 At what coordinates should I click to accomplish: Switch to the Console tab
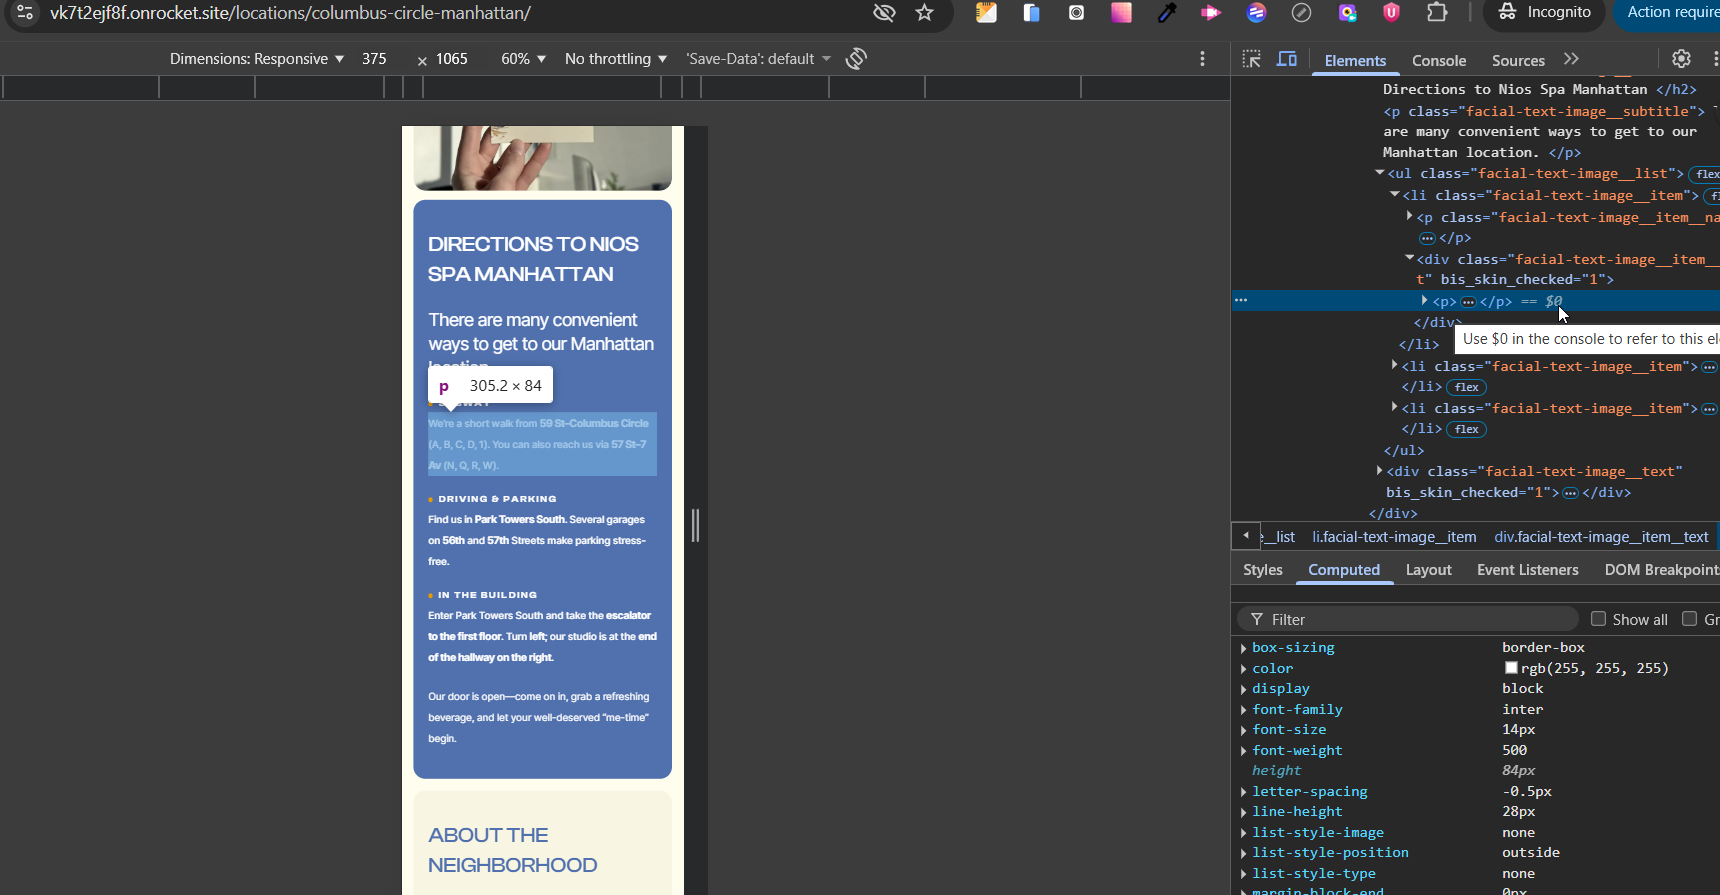[1439, 60]
